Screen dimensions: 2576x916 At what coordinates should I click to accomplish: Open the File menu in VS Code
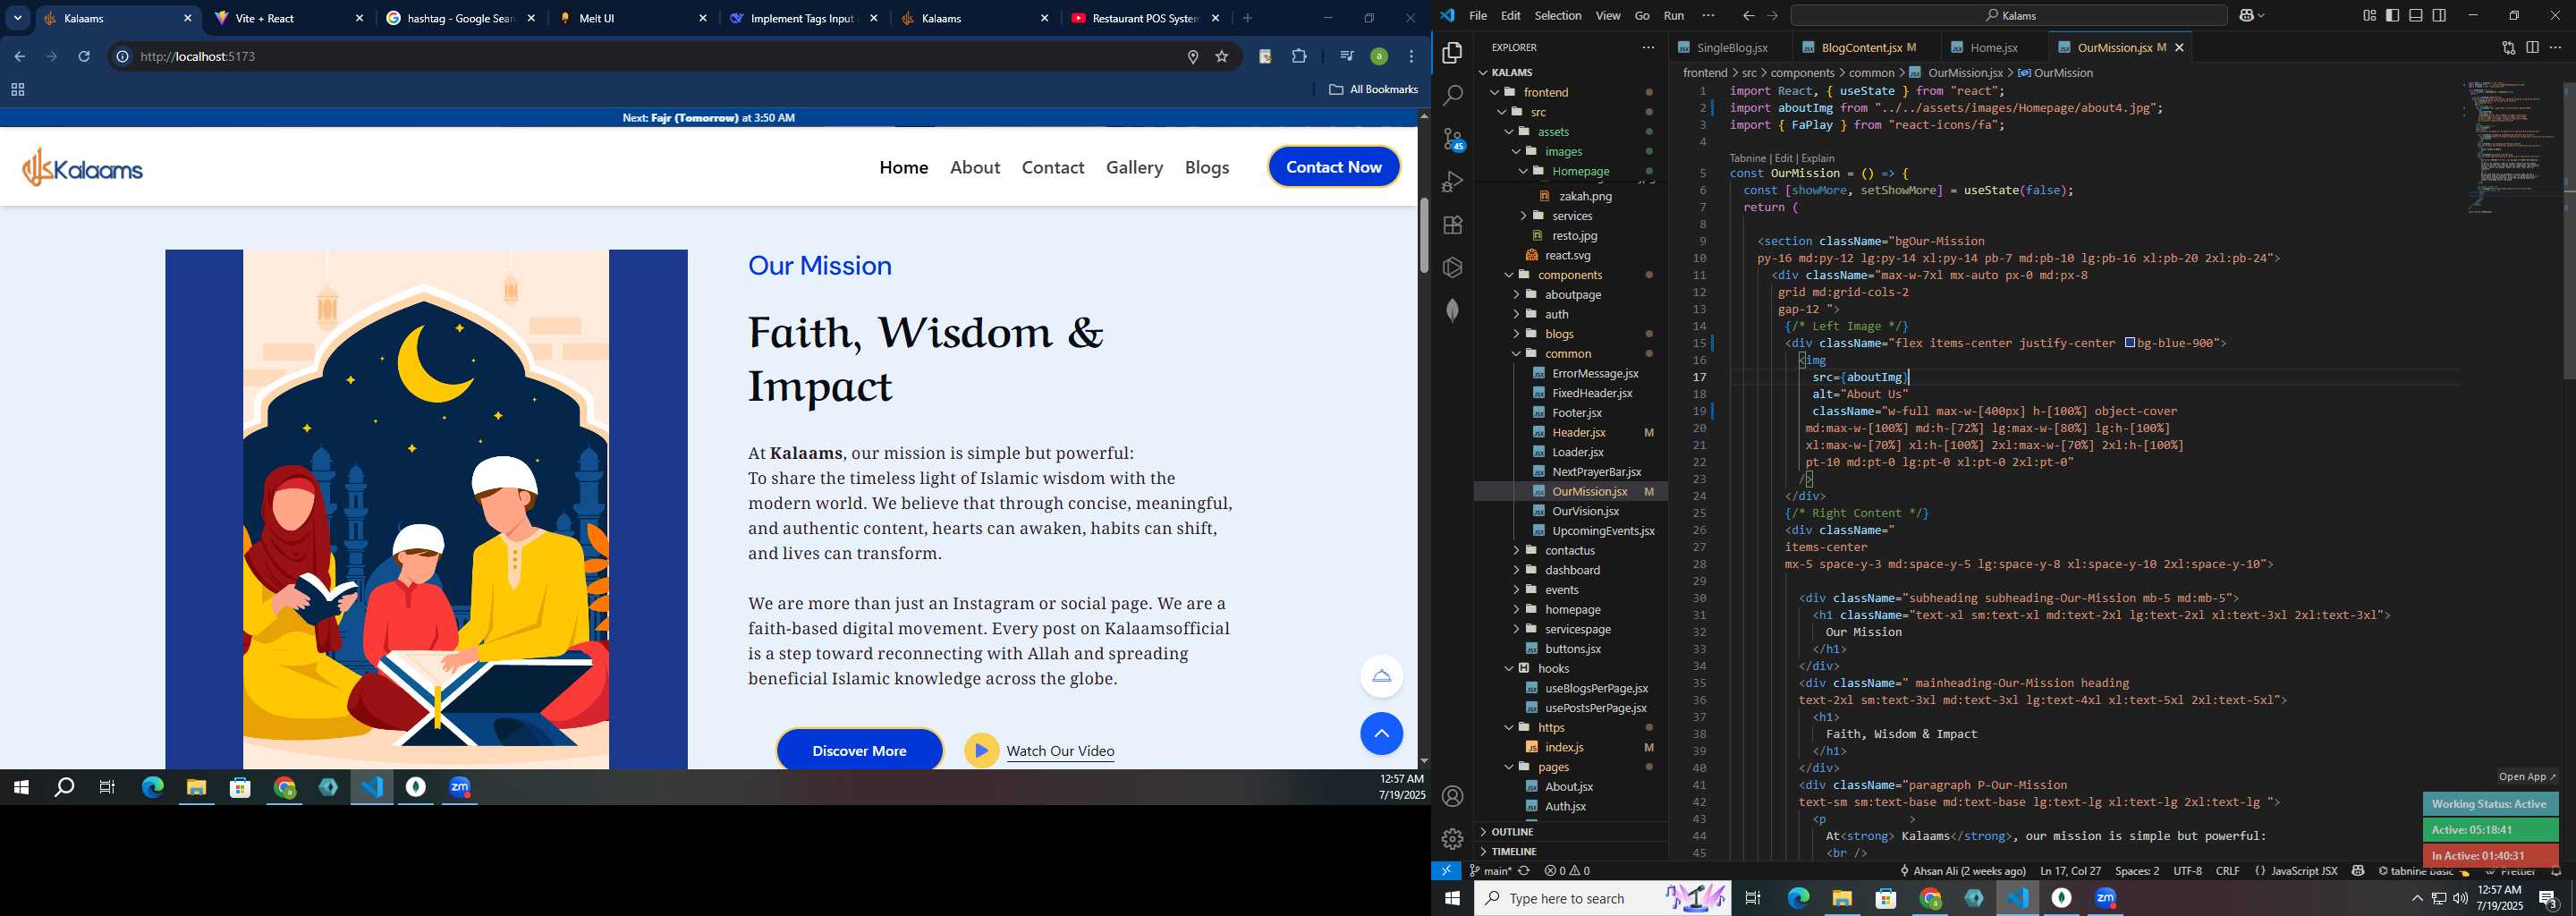click(1477, 15)
